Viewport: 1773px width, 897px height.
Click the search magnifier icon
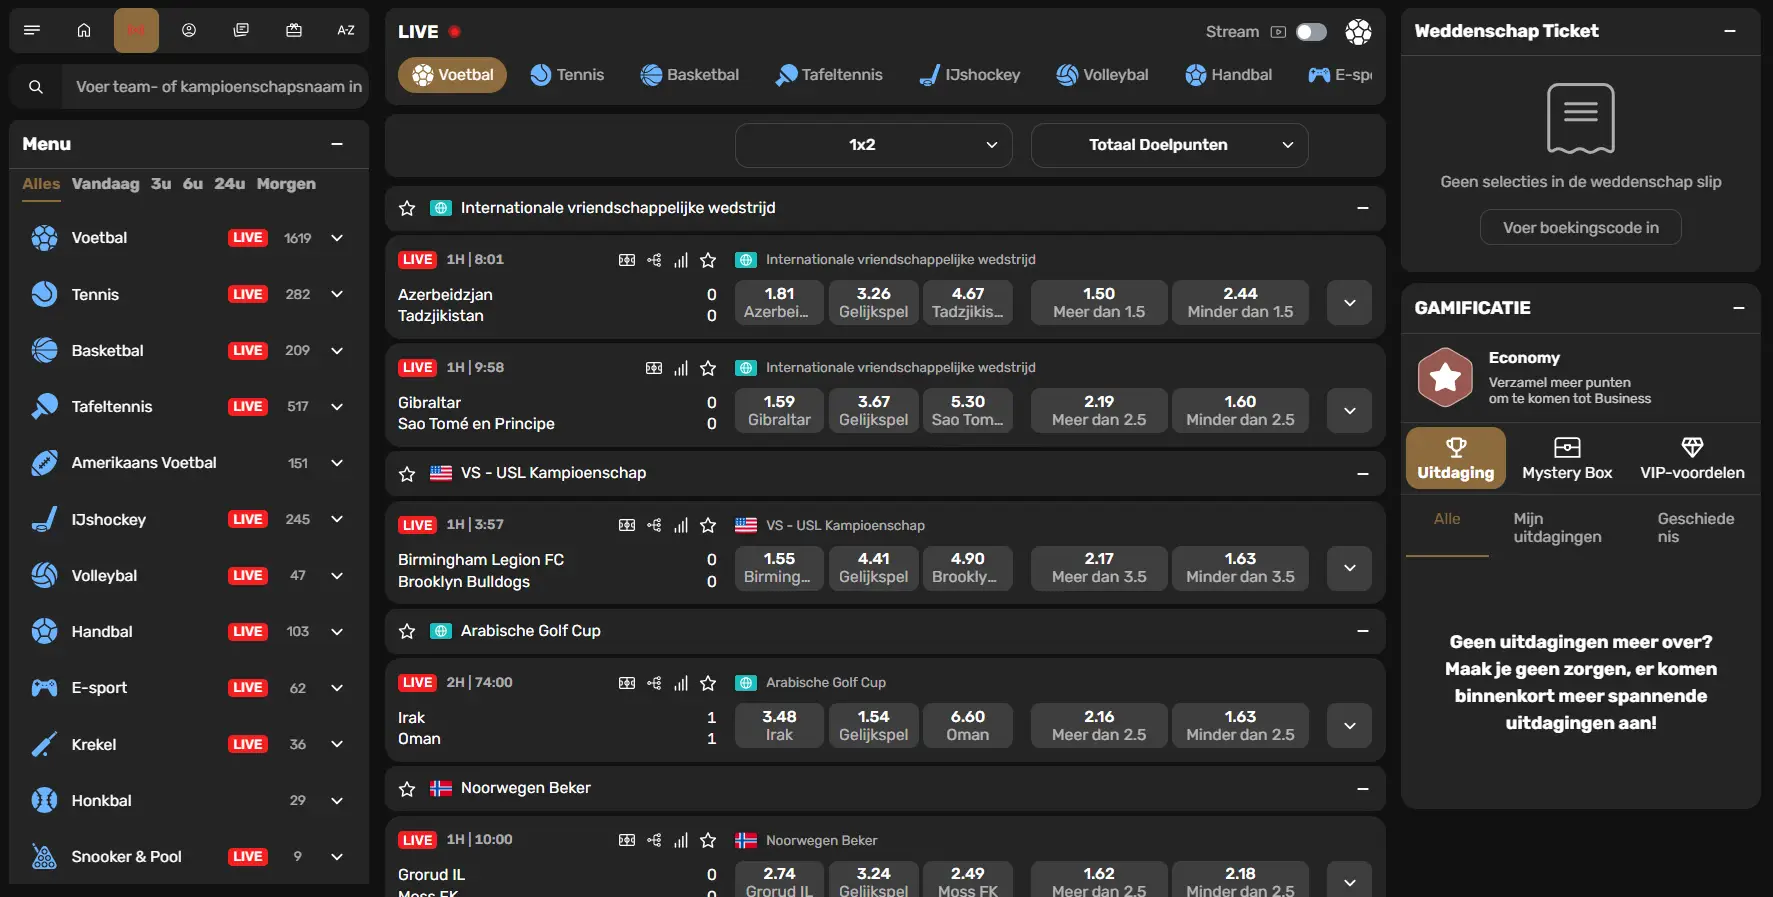tap(36, 87)
